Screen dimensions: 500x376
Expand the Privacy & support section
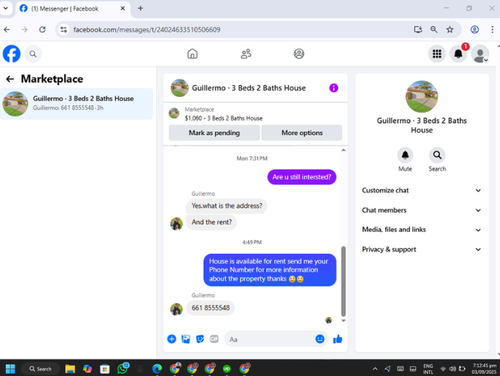422,249
